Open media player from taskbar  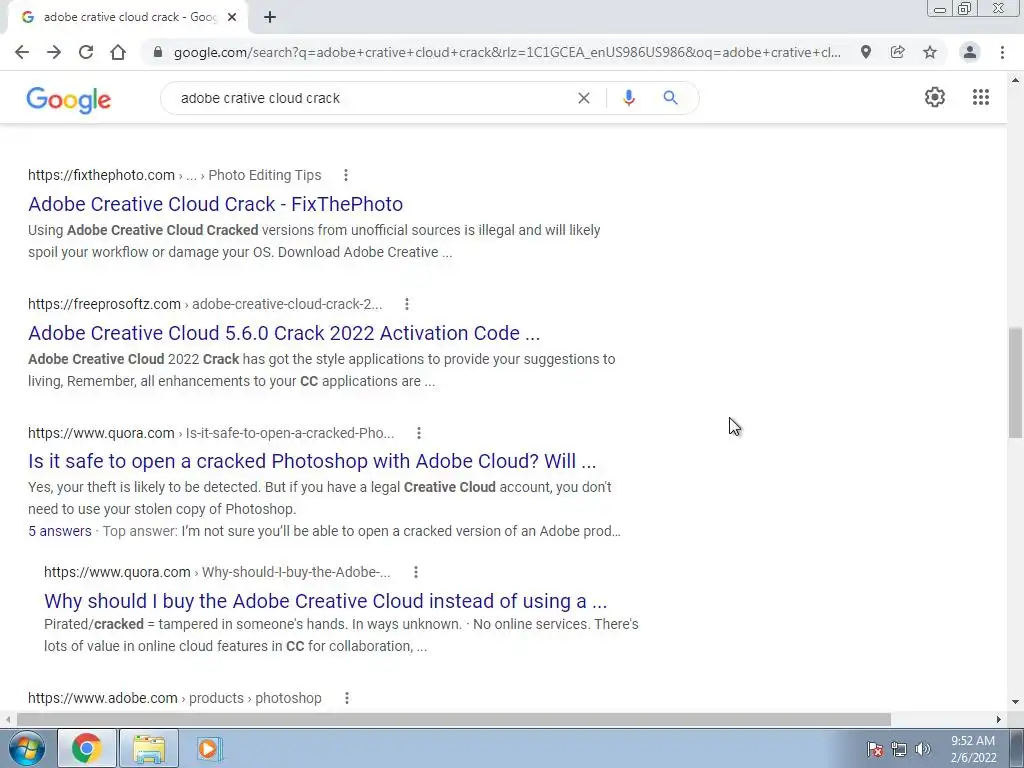click(208, 748)
